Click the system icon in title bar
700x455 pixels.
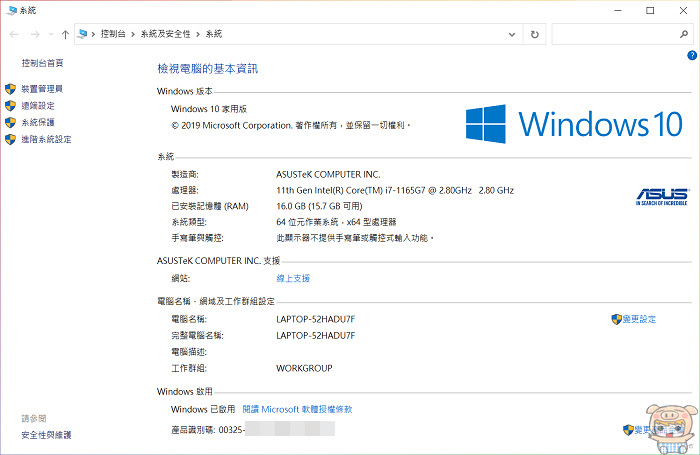12,10
